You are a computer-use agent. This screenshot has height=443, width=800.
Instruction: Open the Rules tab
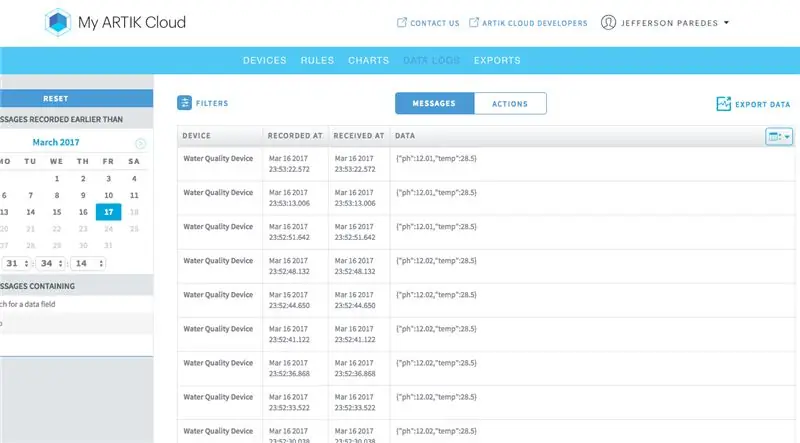[317, 60]
